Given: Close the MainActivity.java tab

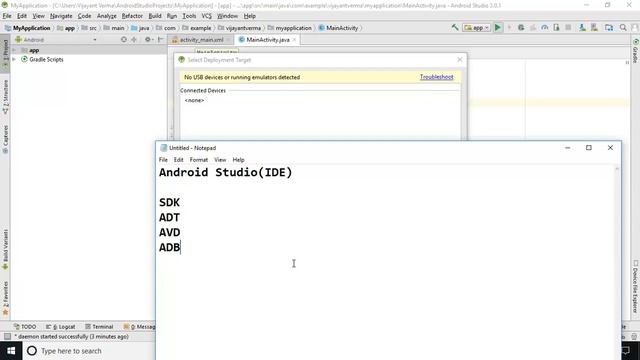Looking at the screenshot, I should [294, 40].
